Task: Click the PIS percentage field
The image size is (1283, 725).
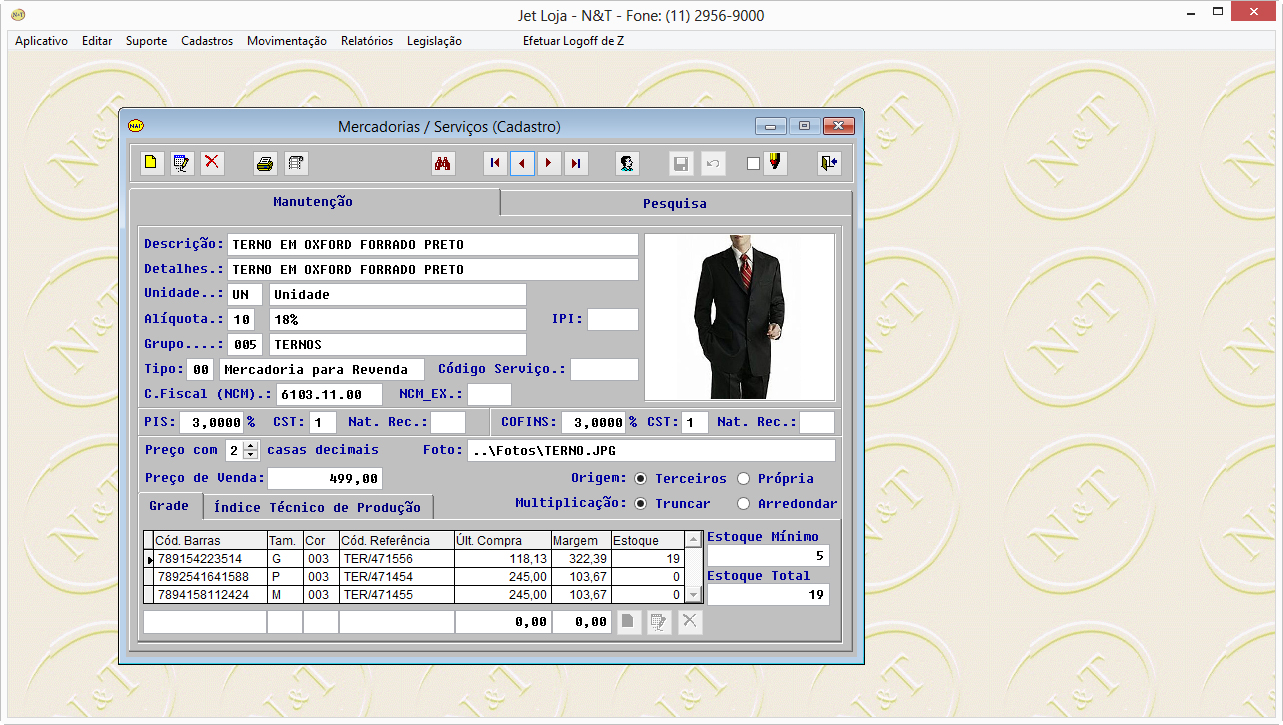Action: coord(212,423)
